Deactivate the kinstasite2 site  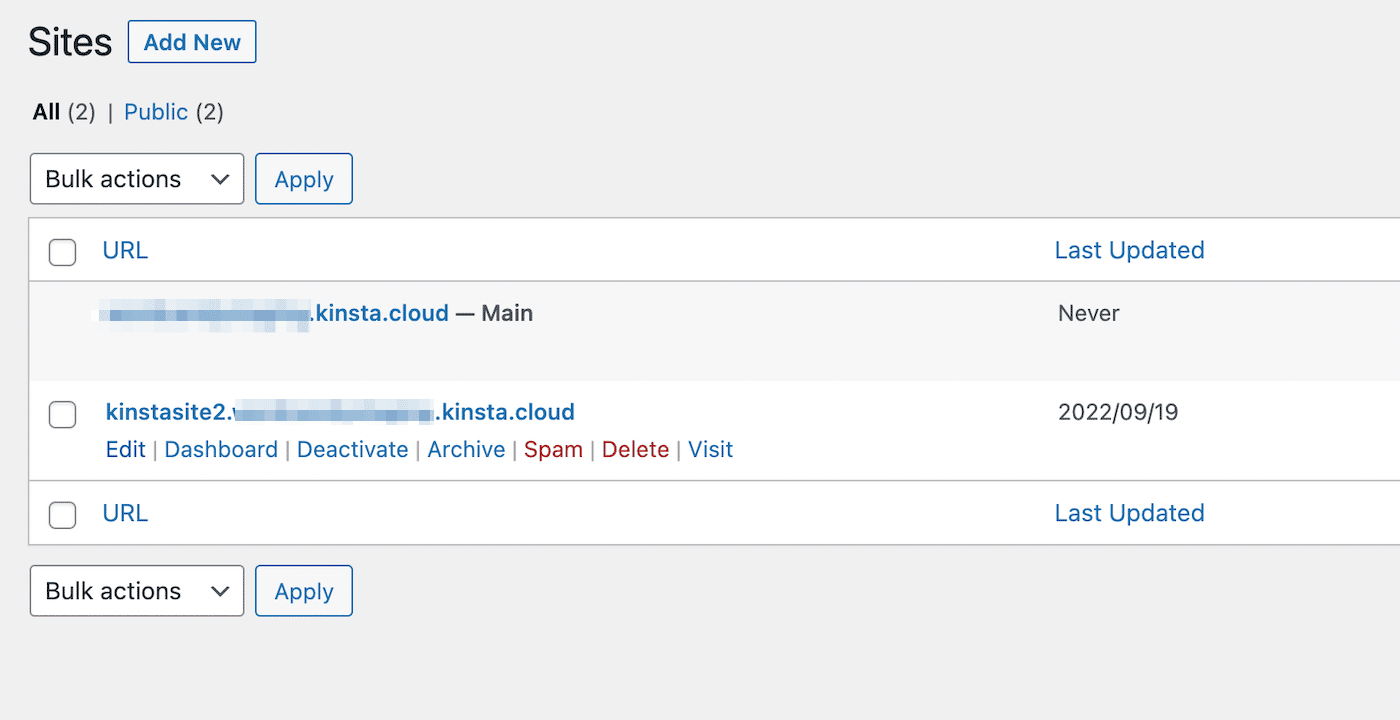click(x=352, y=450)
